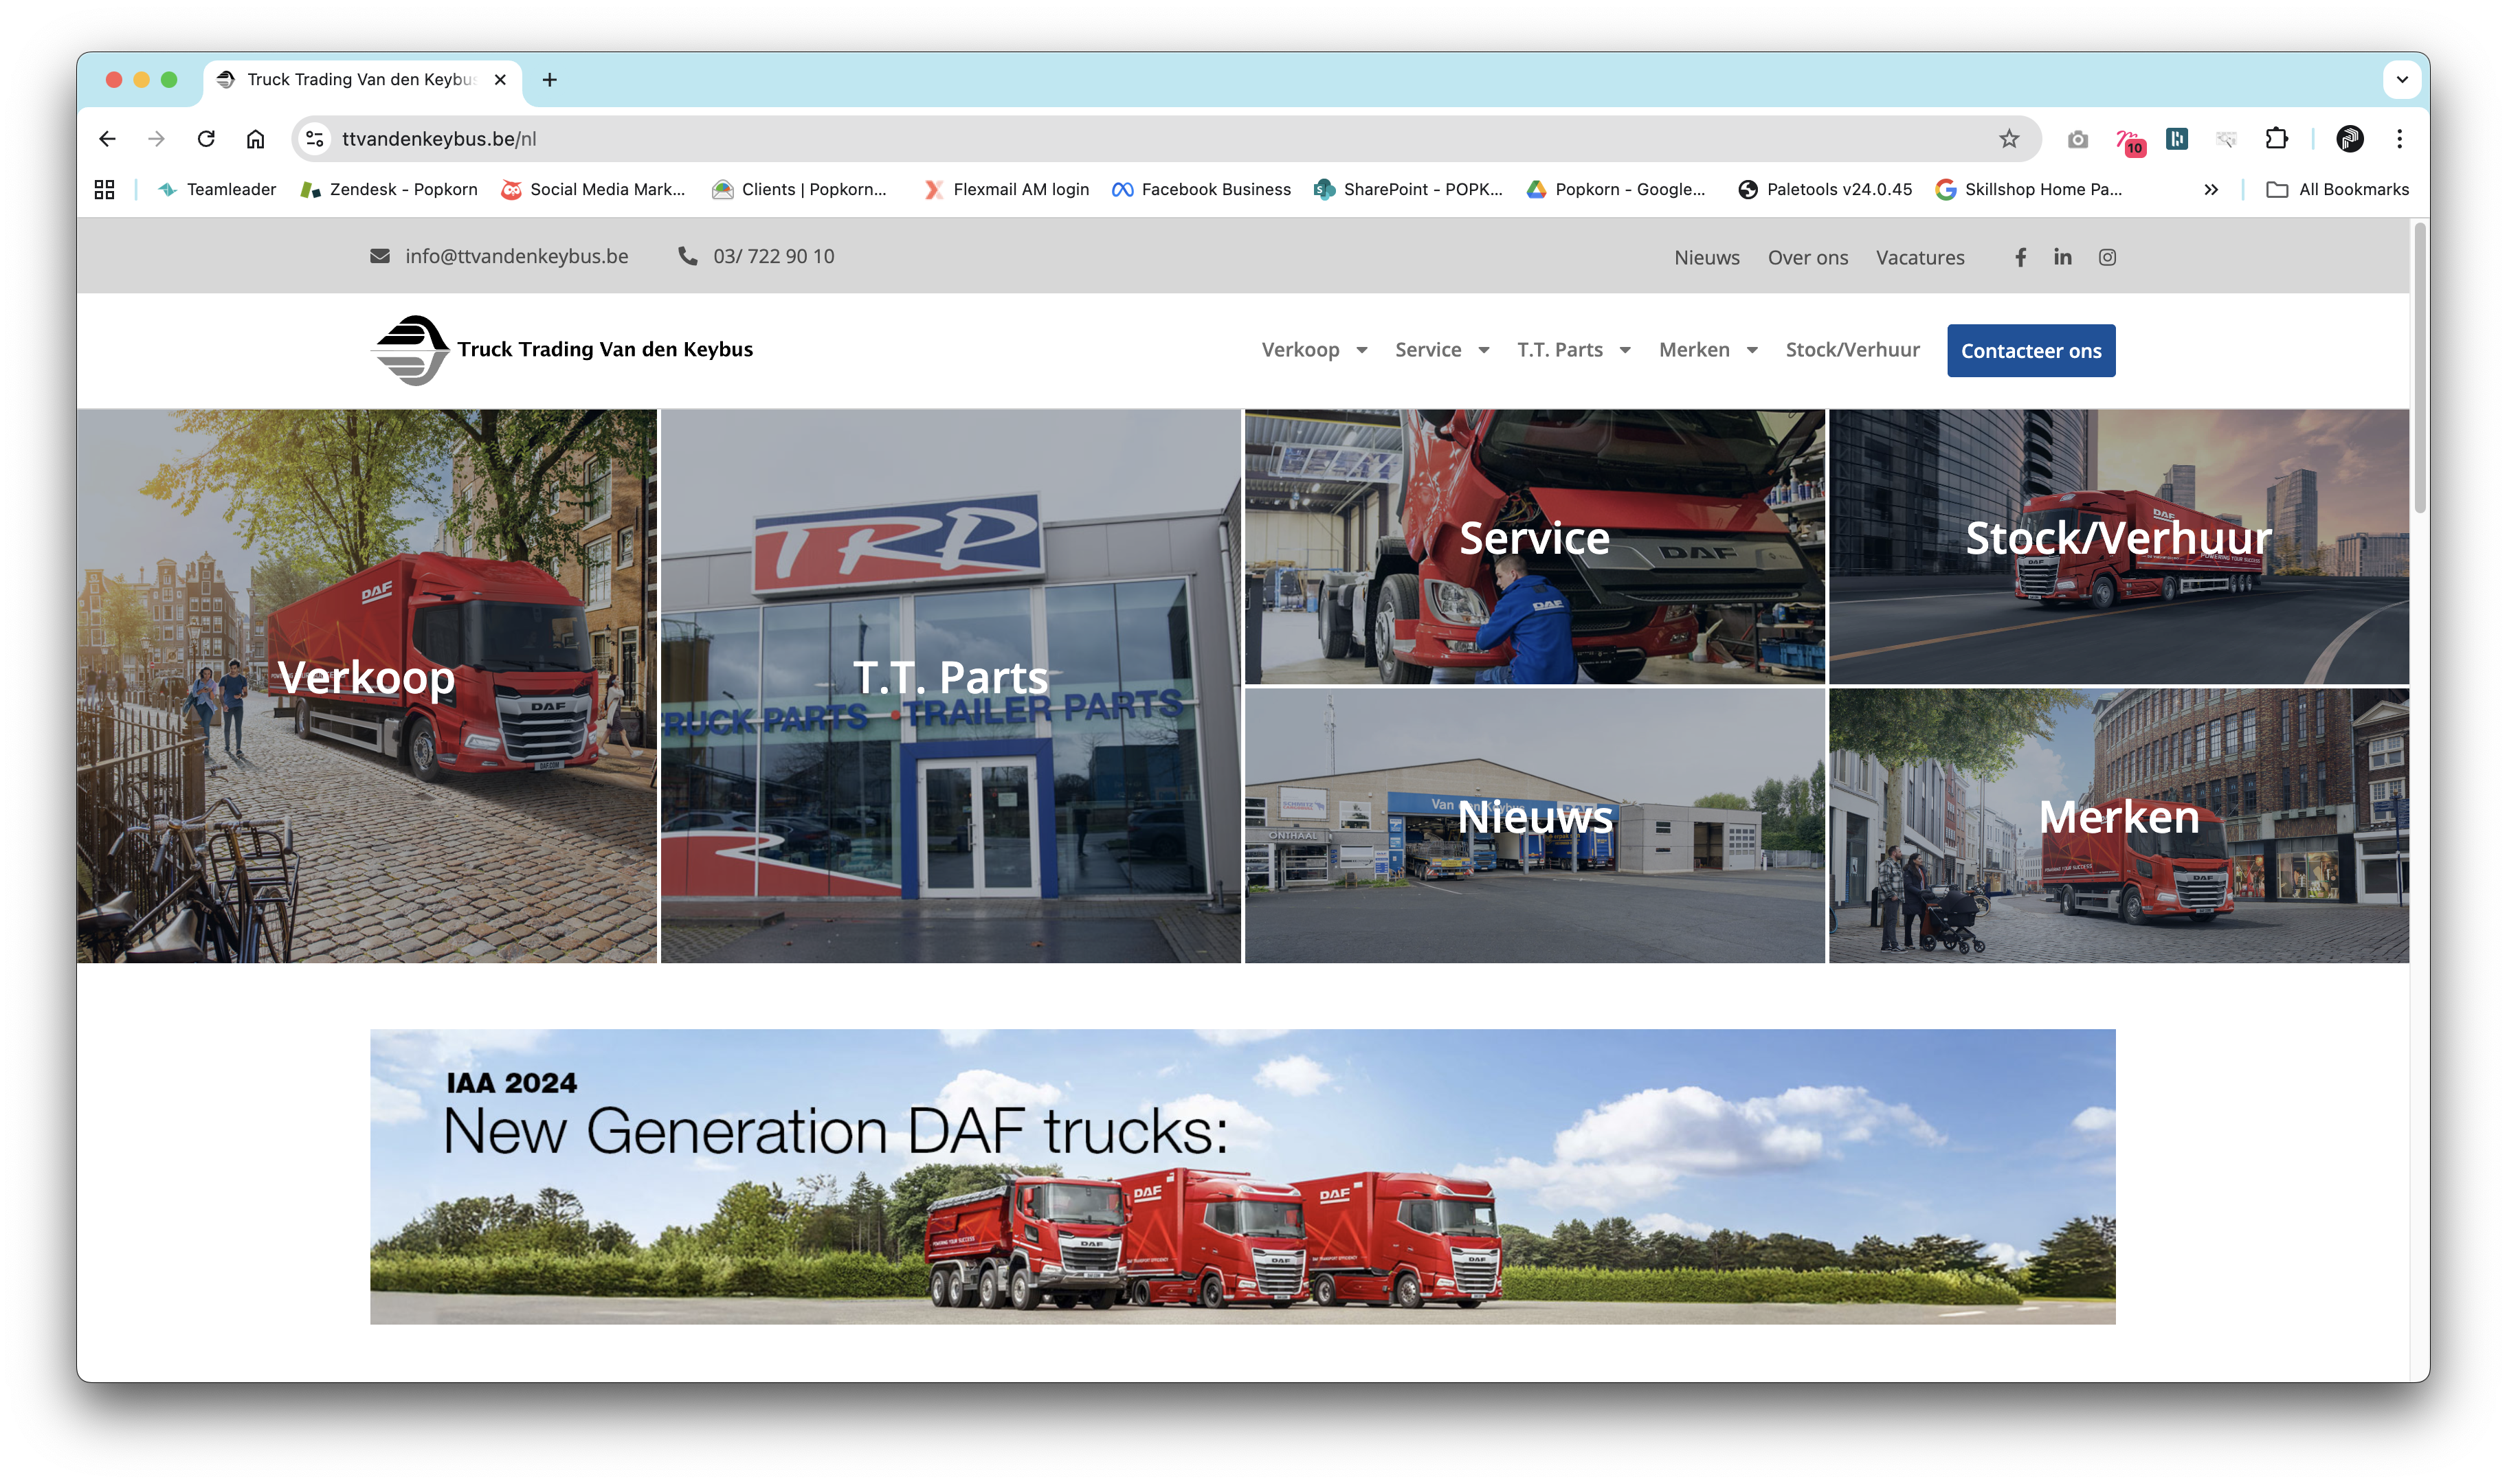Show hidden bookmarks with the double chevron

pos(2211,189)
